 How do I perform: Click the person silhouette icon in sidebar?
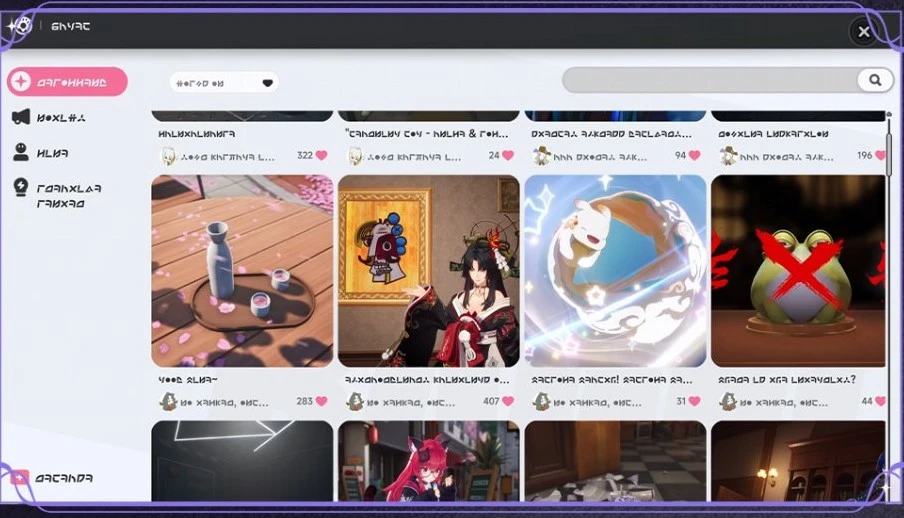[21, 152]
